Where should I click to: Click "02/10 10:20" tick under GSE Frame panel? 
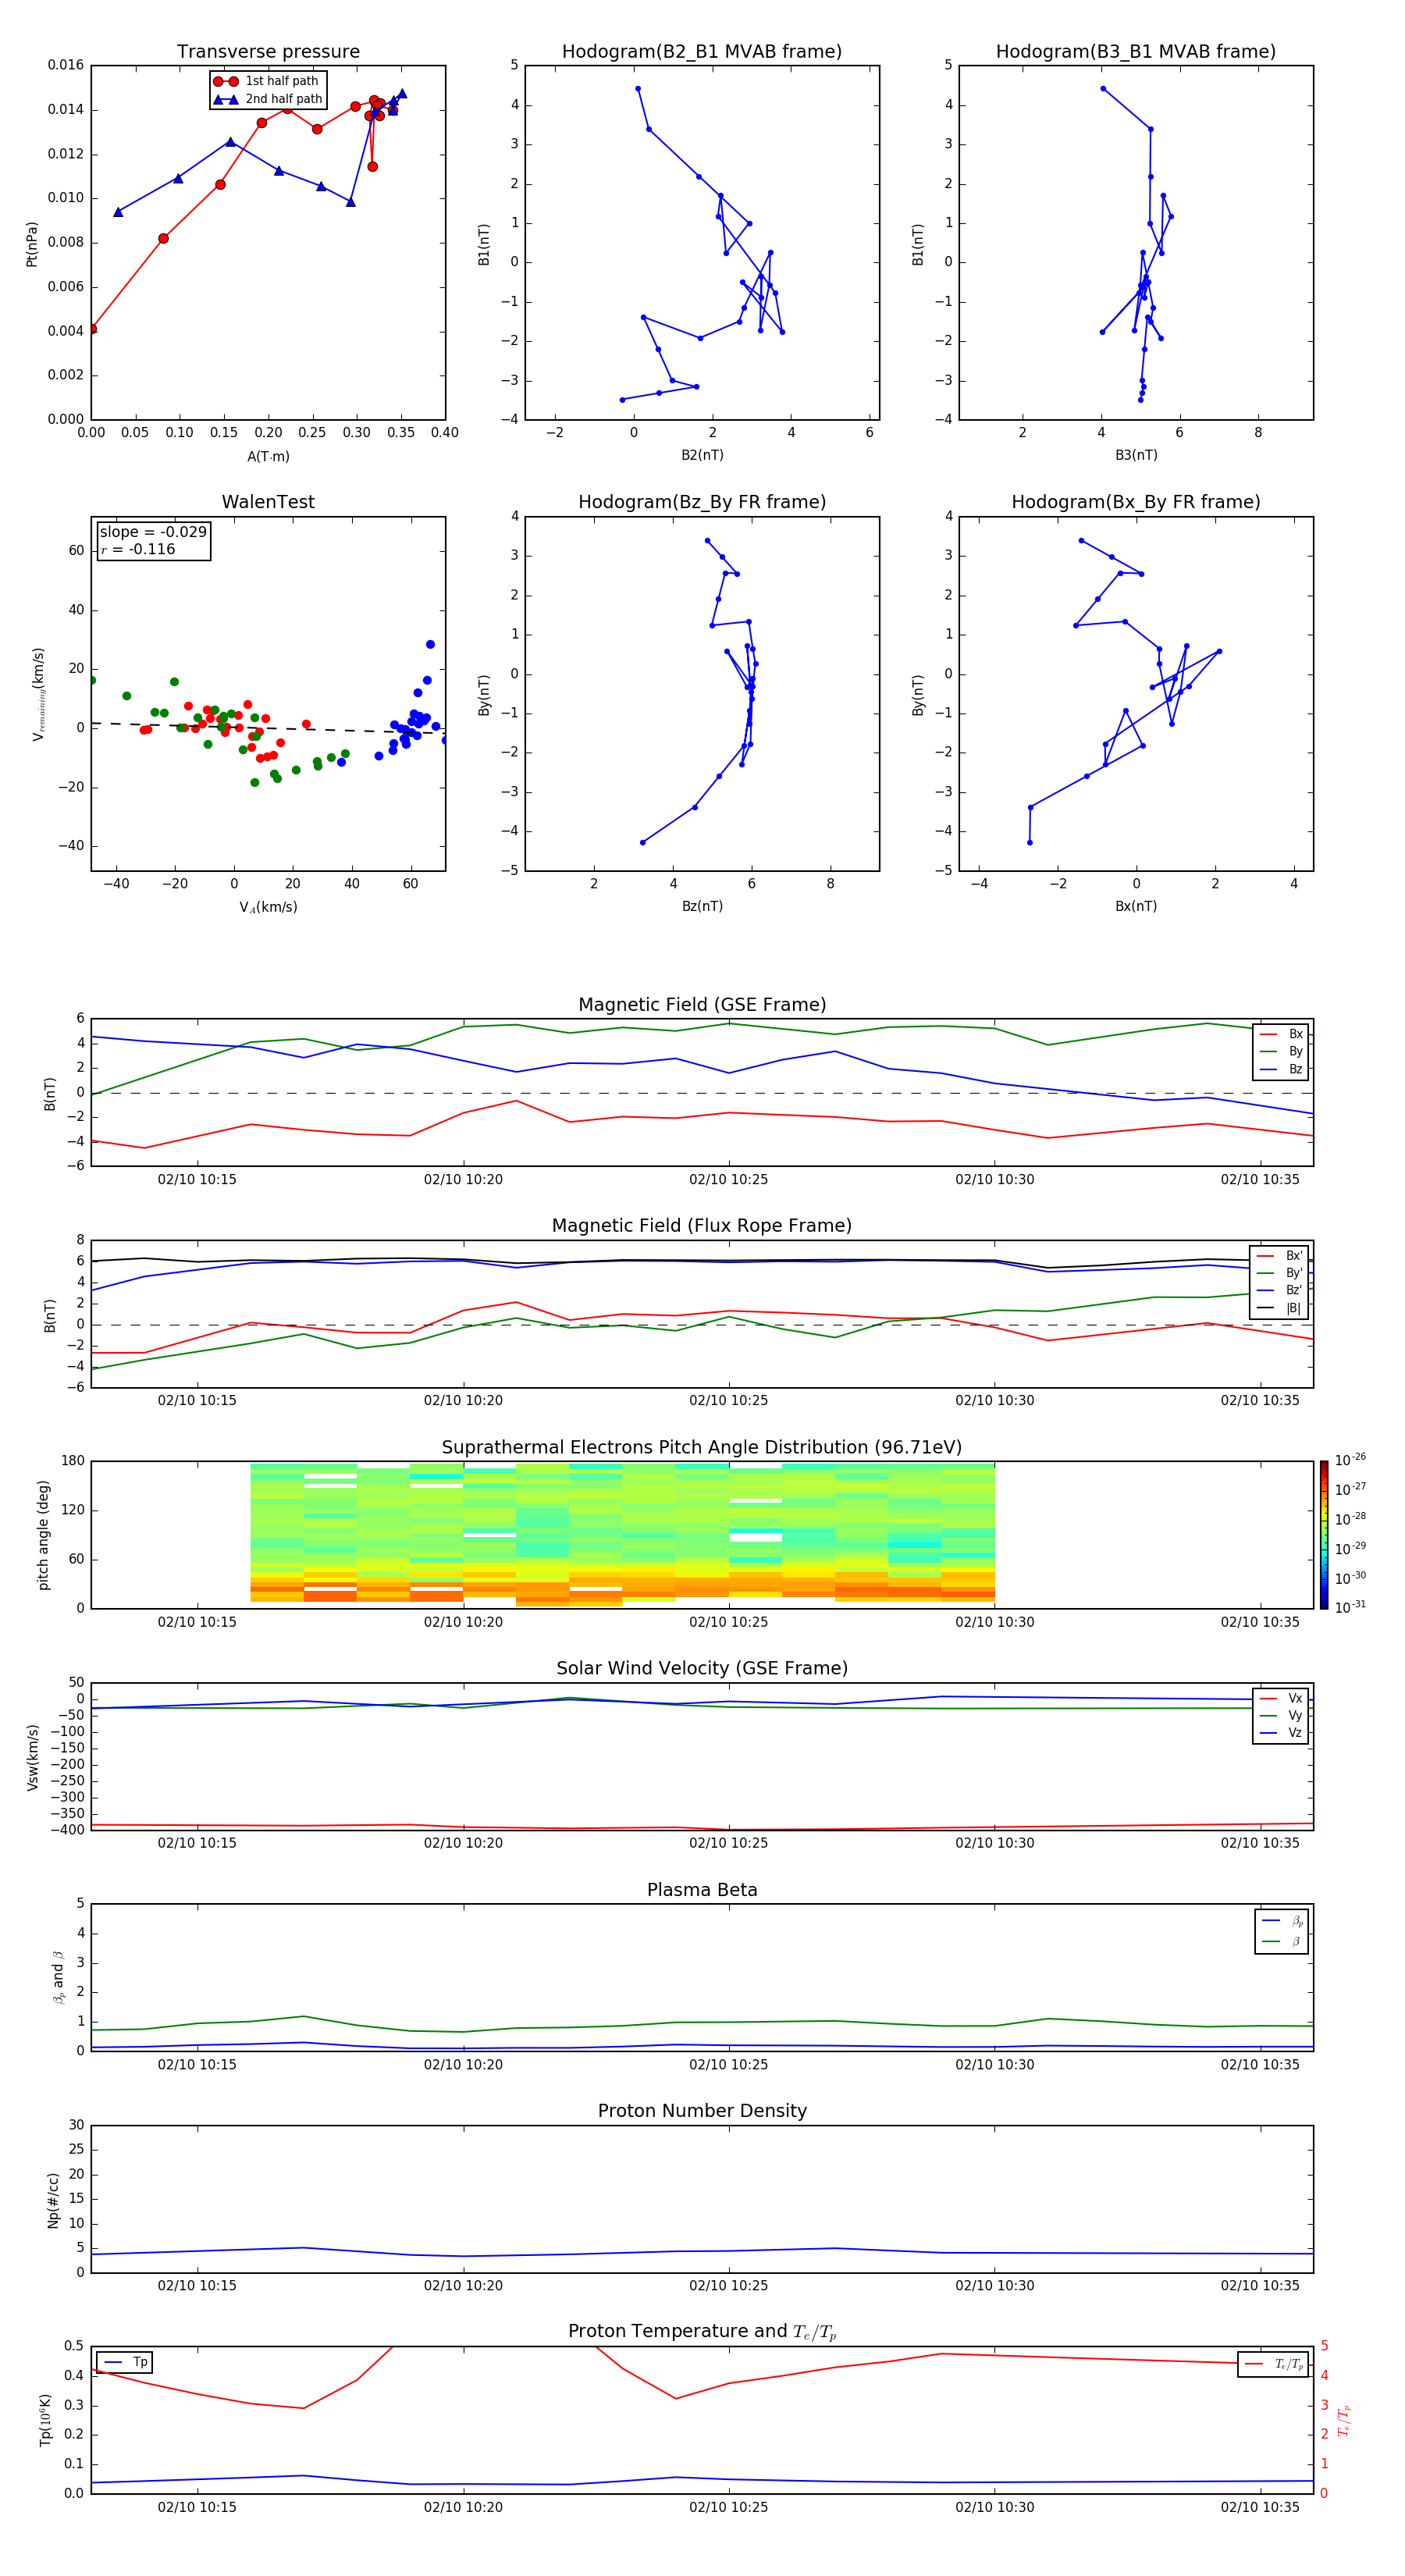(463, 1180)
